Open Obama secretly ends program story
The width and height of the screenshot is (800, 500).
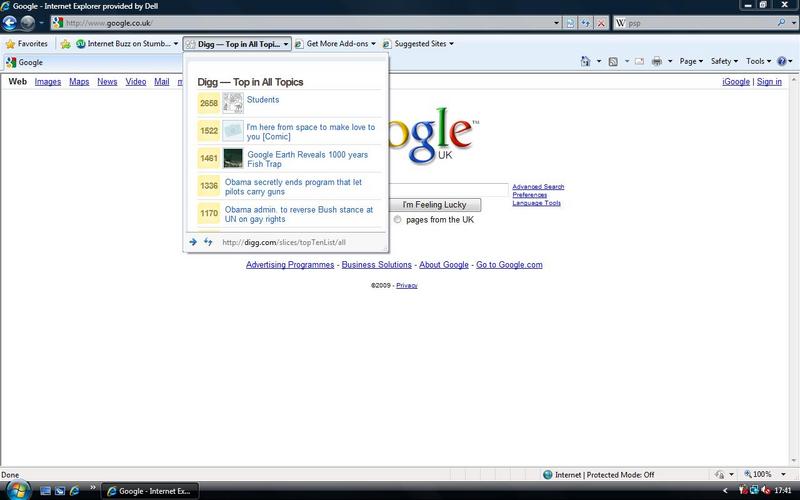pyautogui.click(x=293, y=187)
